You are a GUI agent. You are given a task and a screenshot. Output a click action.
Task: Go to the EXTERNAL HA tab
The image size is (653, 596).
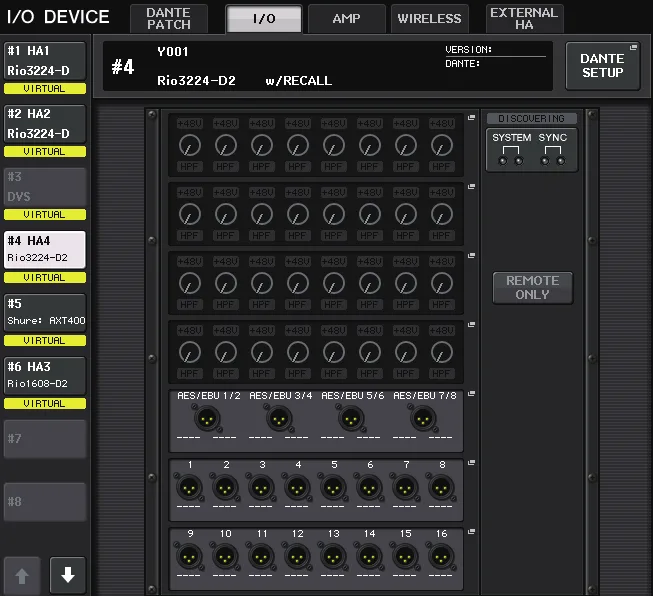point(524,19)
